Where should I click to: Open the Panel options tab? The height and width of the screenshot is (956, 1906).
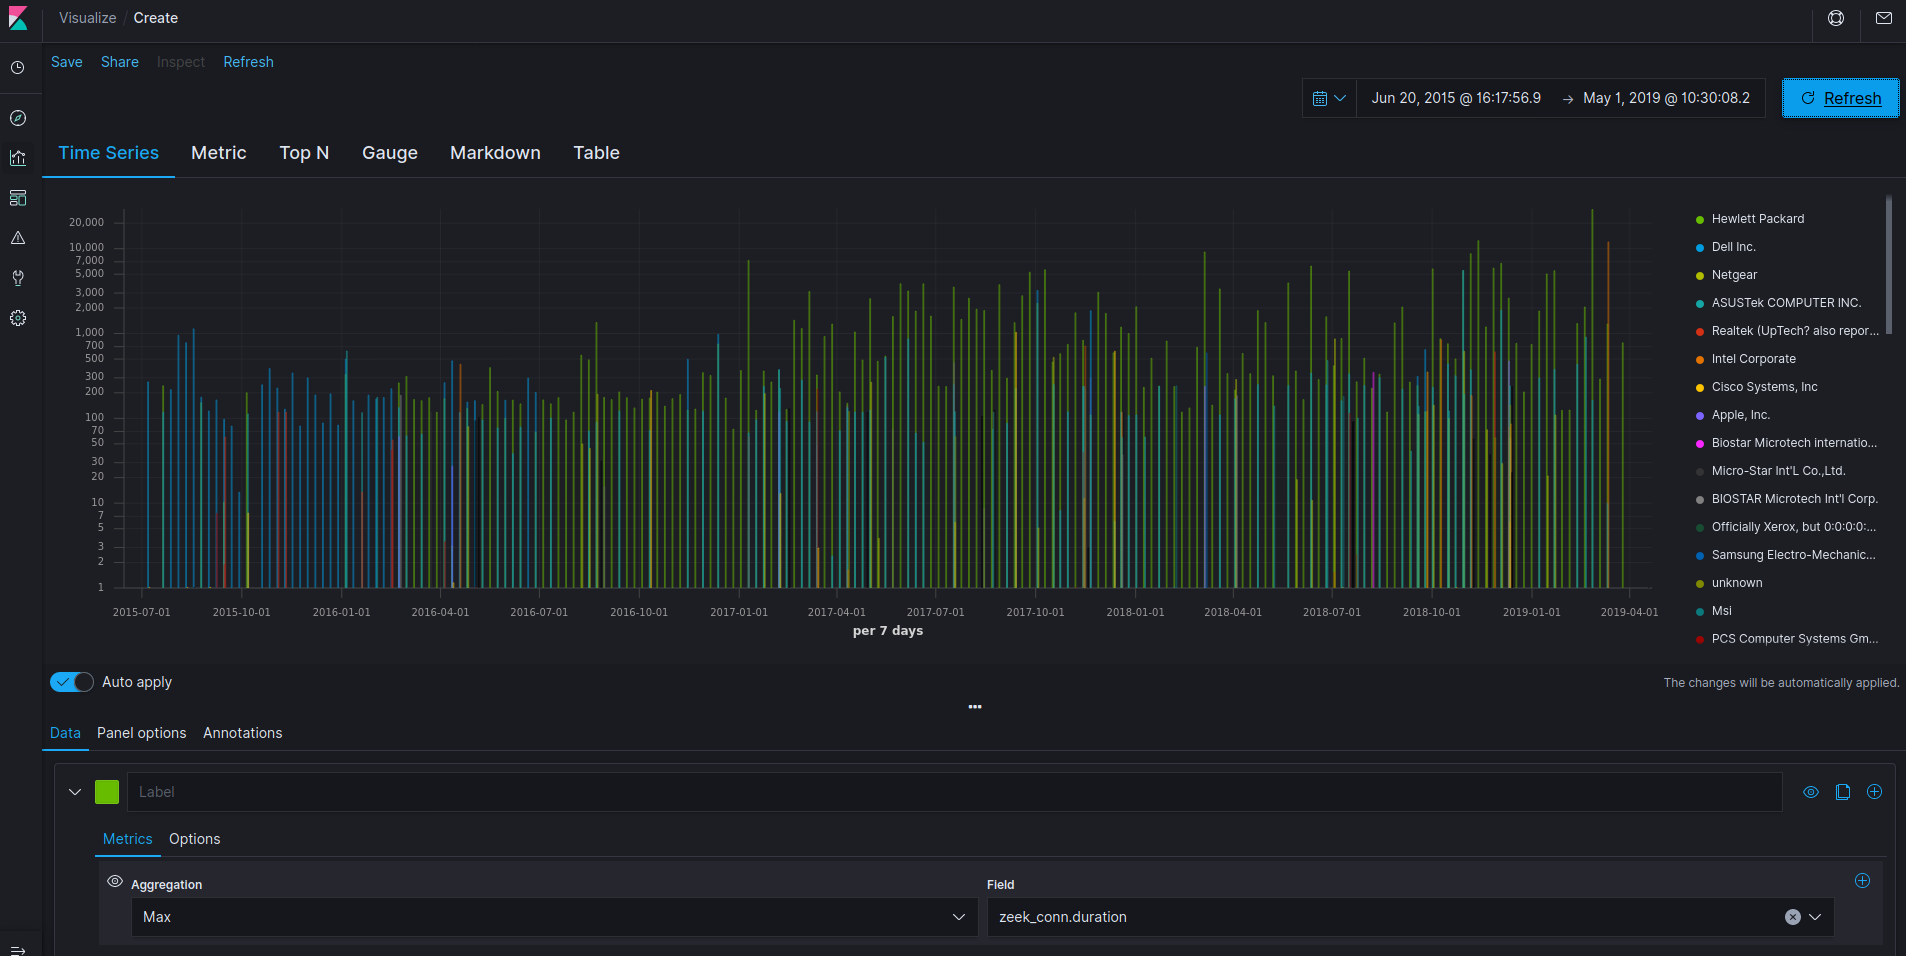tap(141, 732)
